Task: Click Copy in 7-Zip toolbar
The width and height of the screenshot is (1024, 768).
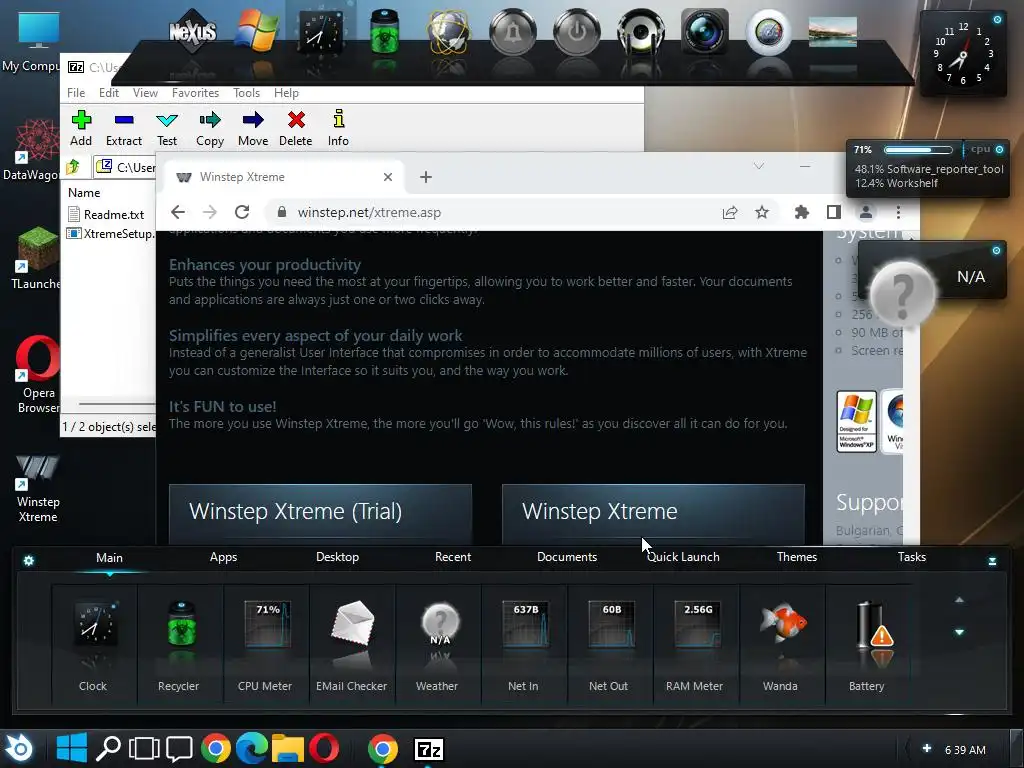Action: coord(210,129)
